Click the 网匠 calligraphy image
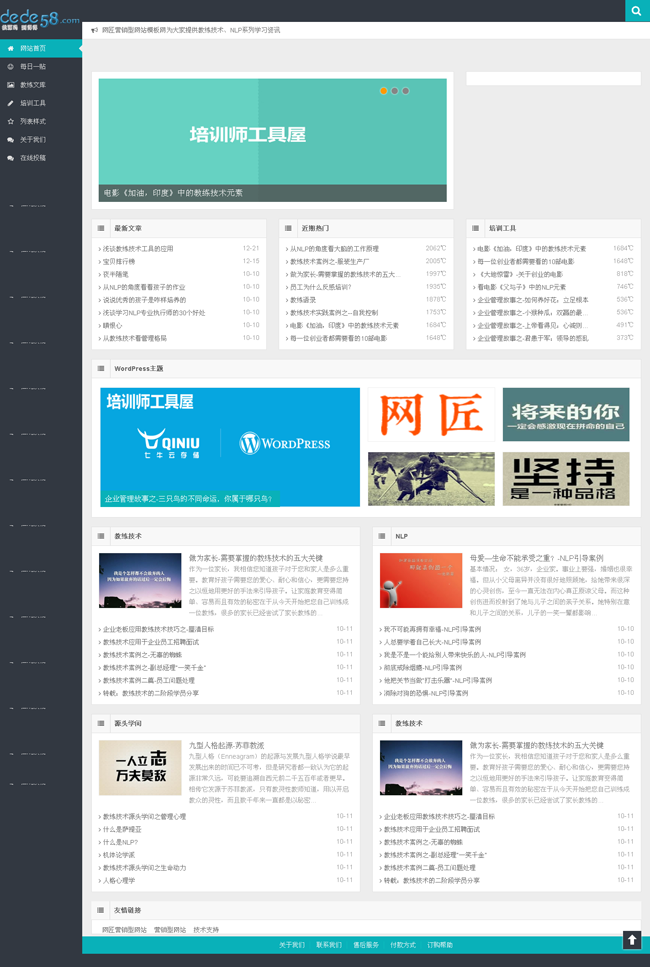650x967 pixels. pyautogui.click(x=431, y=414)
